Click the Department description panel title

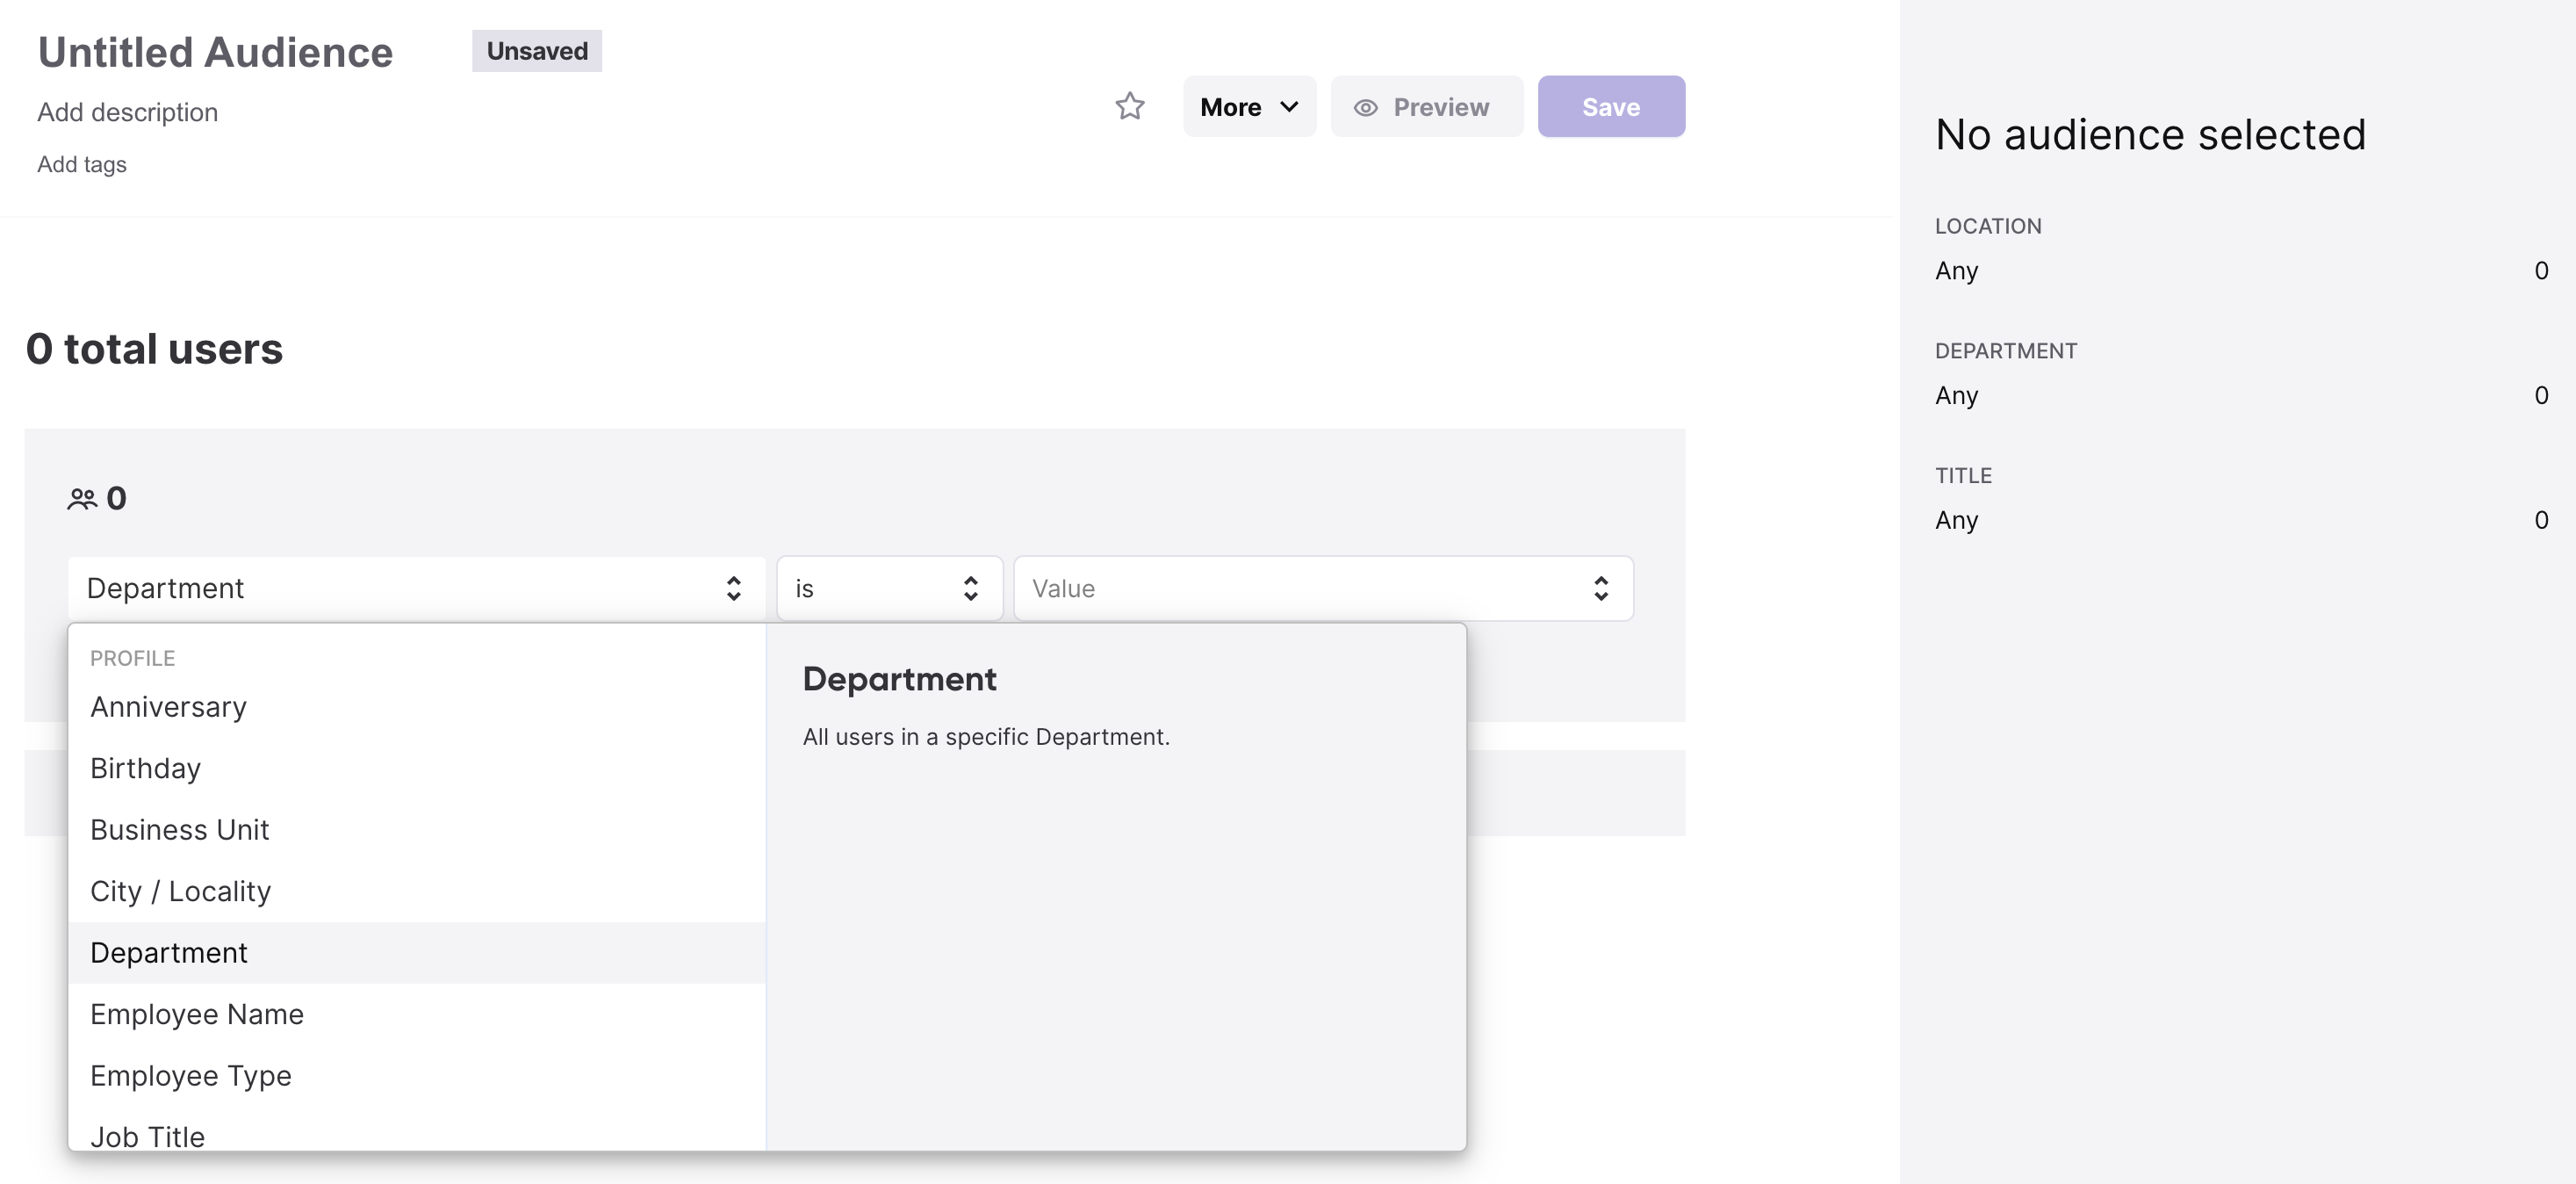[x=899, y=679]
